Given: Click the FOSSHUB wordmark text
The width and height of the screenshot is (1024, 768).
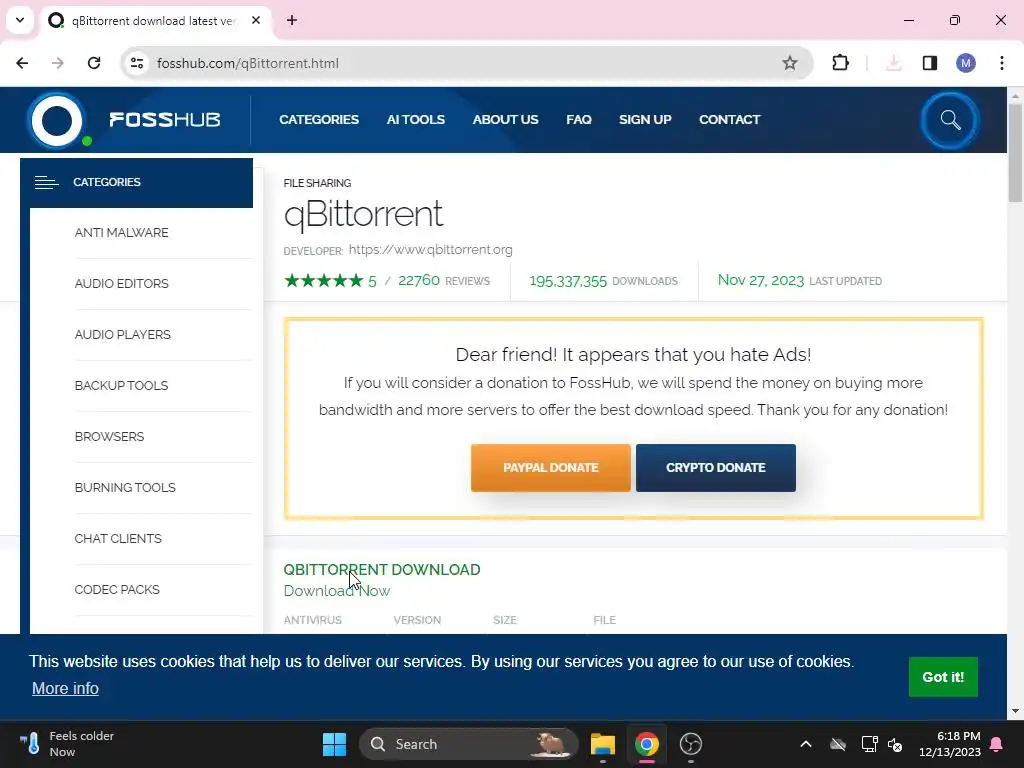Looking at the screenshot, I should coord(165,120).
